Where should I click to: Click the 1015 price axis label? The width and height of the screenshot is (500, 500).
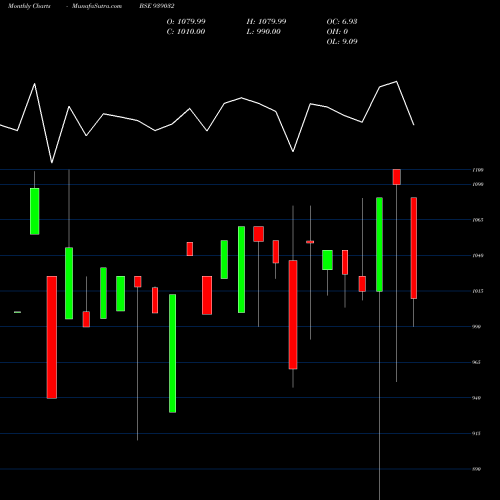tap(478, 291)
